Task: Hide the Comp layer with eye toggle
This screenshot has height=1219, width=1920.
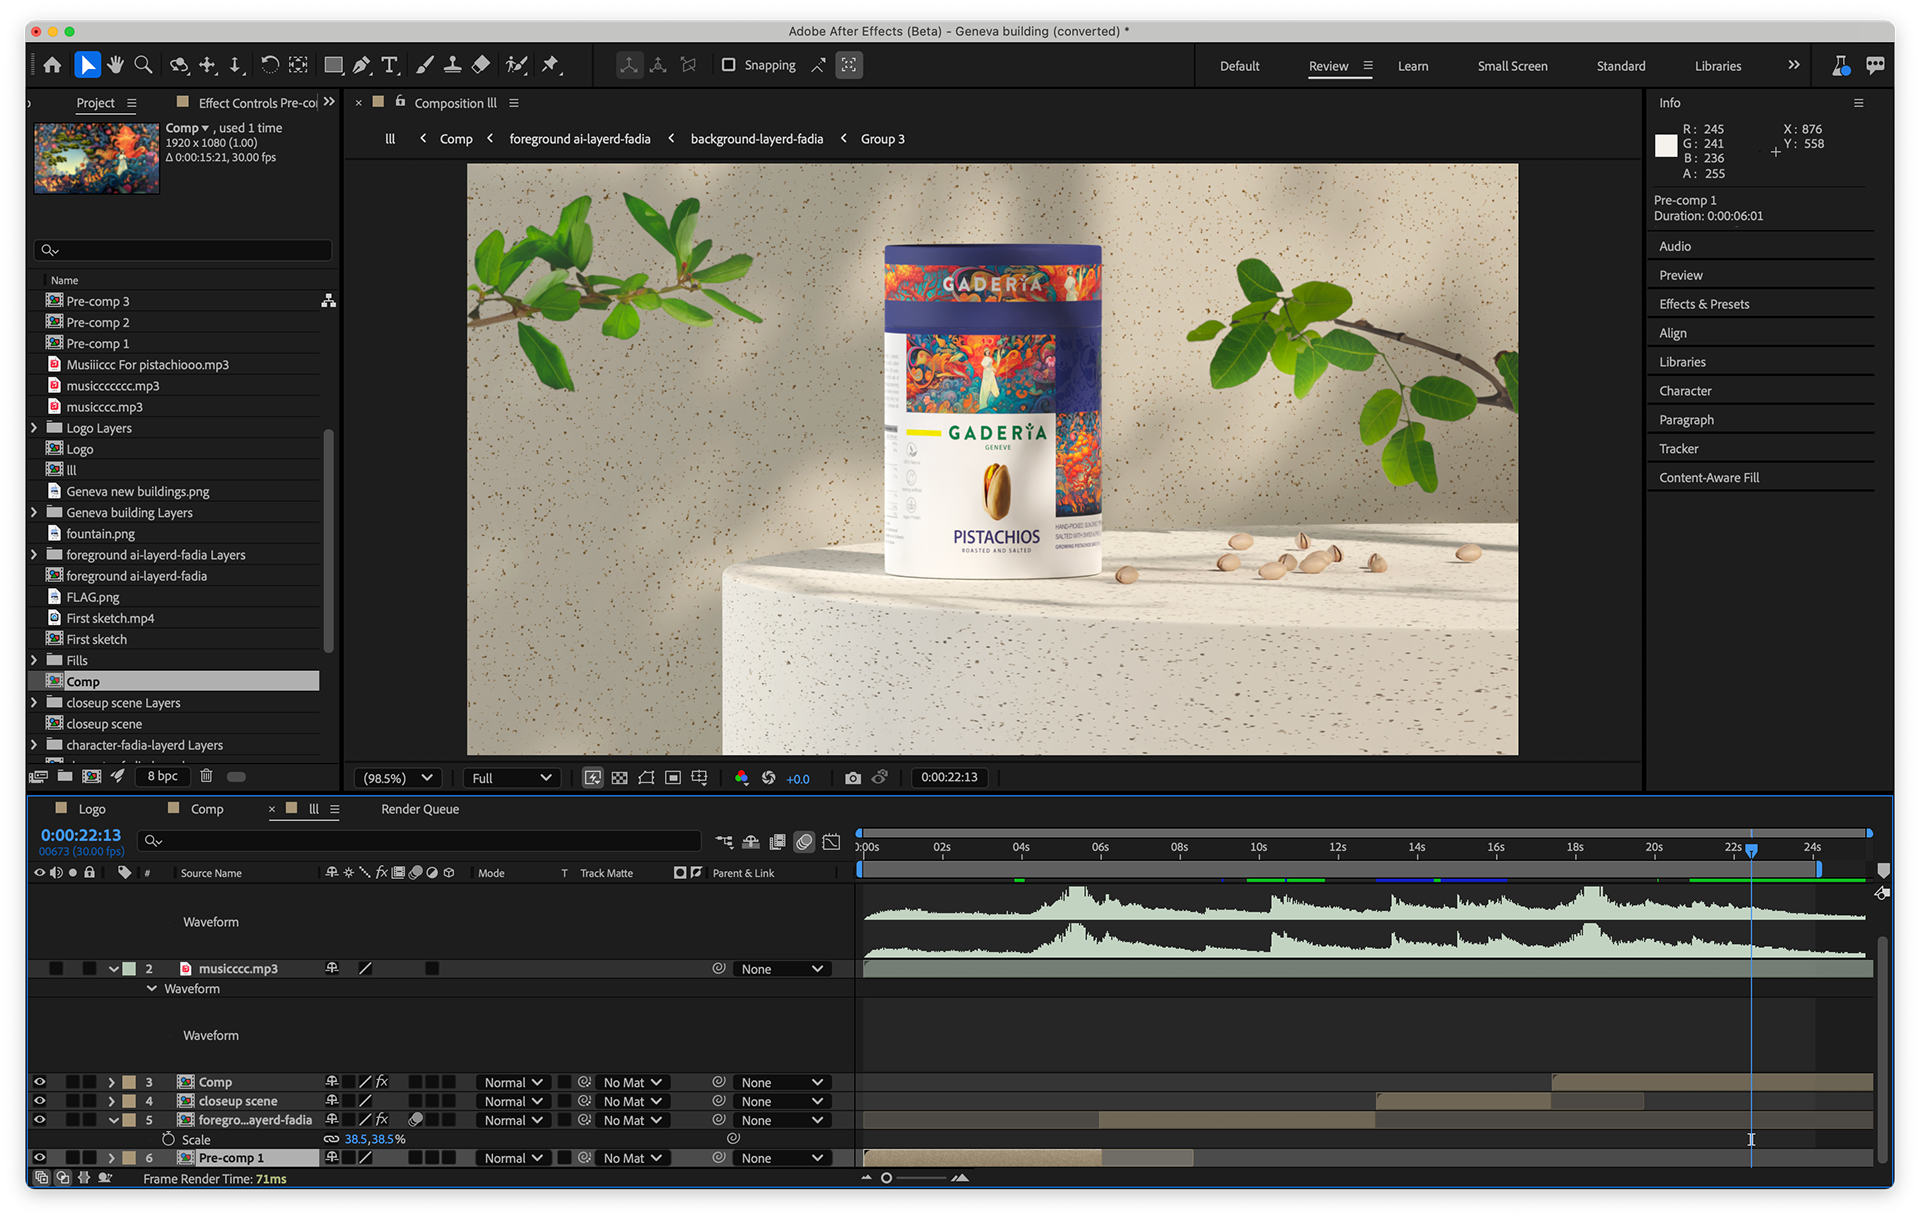Action: pos(40,1082)
